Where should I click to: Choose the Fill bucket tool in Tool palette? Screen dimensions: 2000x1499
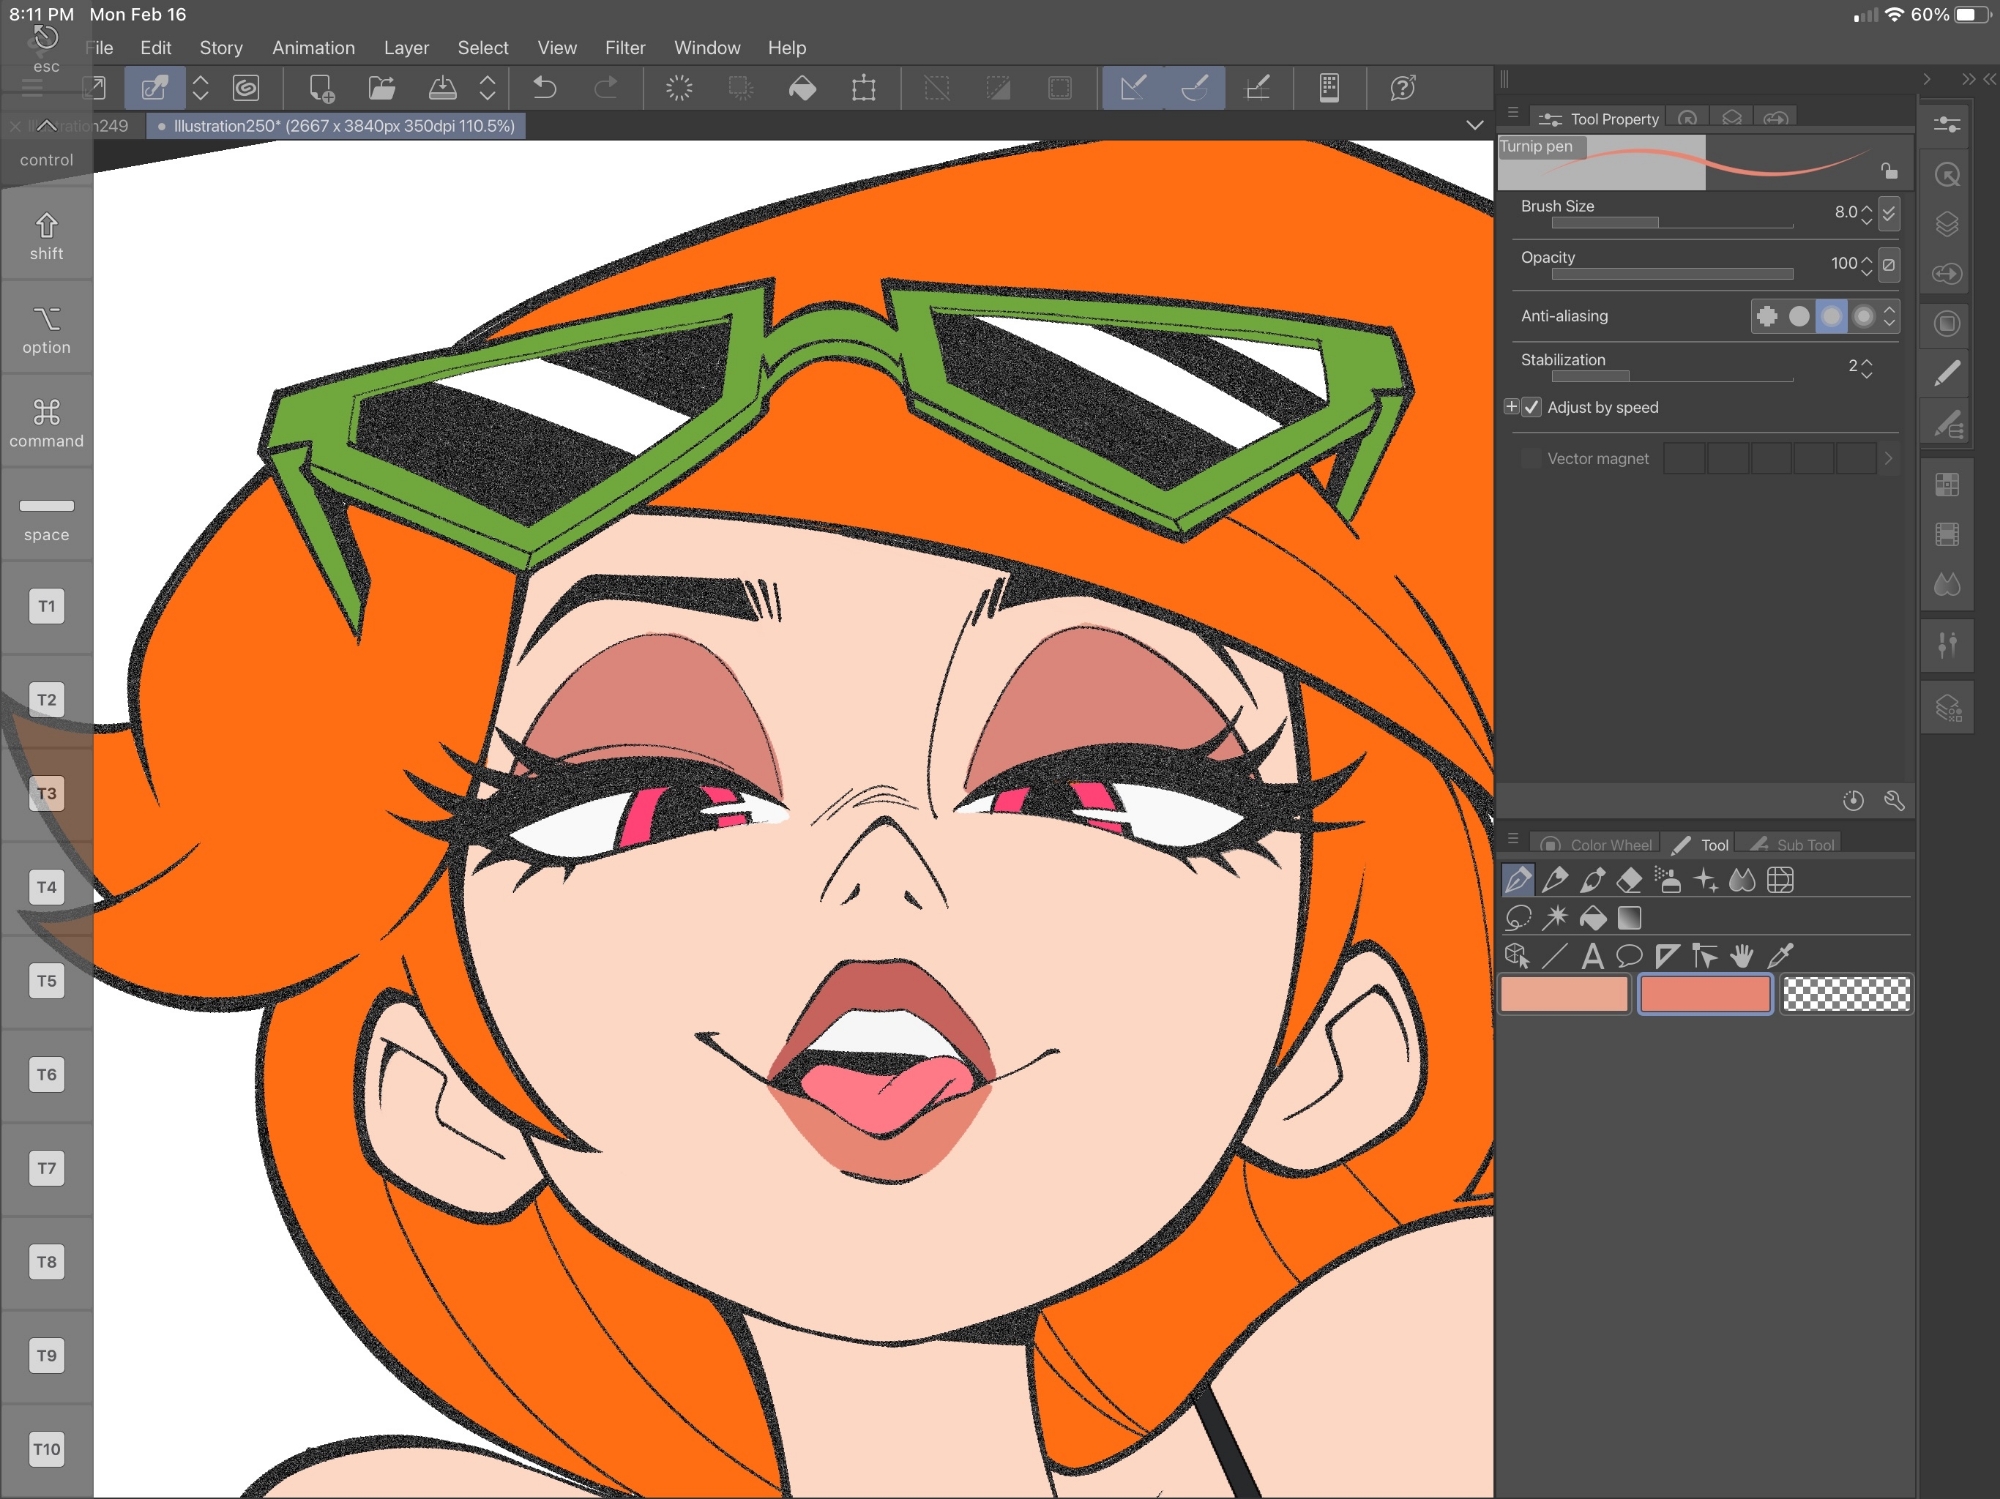pos(1593,918)
